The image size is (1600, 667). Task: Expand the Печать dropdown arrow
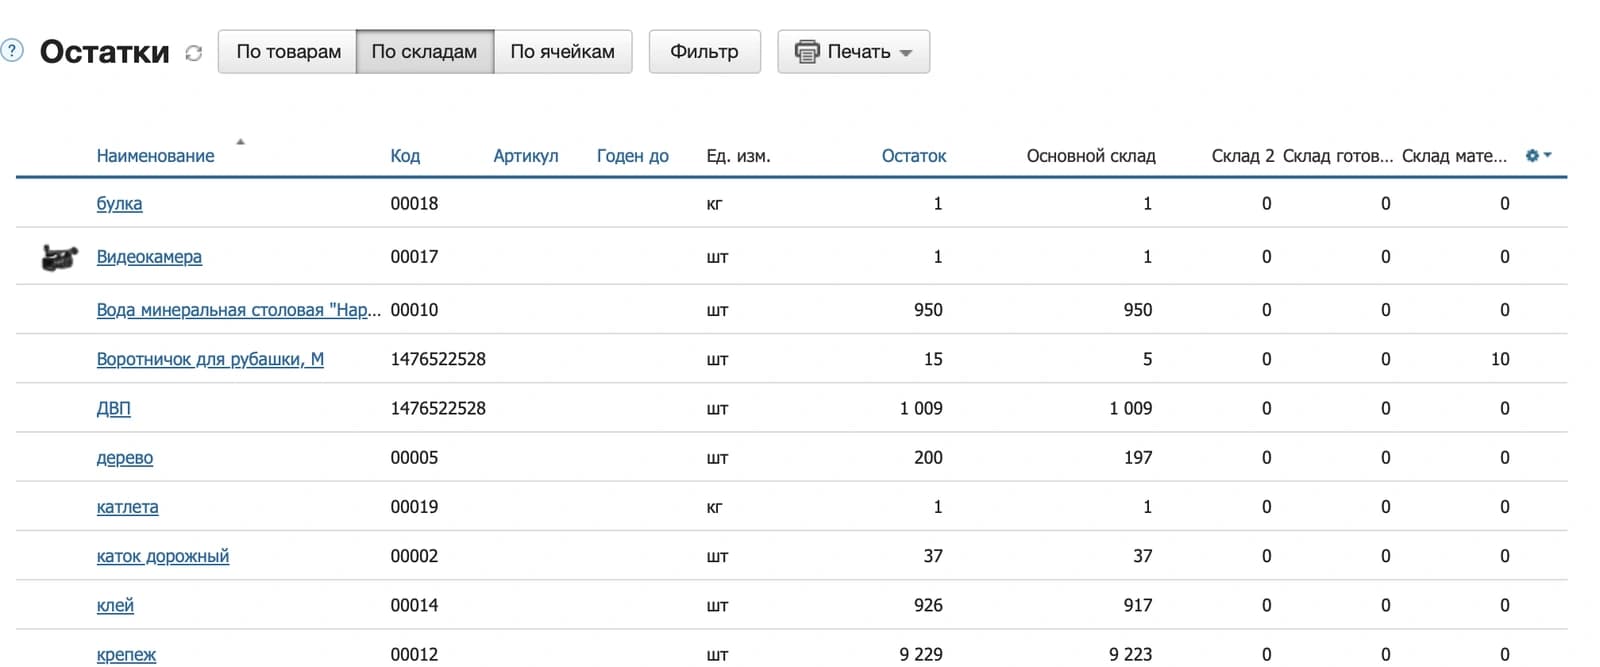pos(906,53)
